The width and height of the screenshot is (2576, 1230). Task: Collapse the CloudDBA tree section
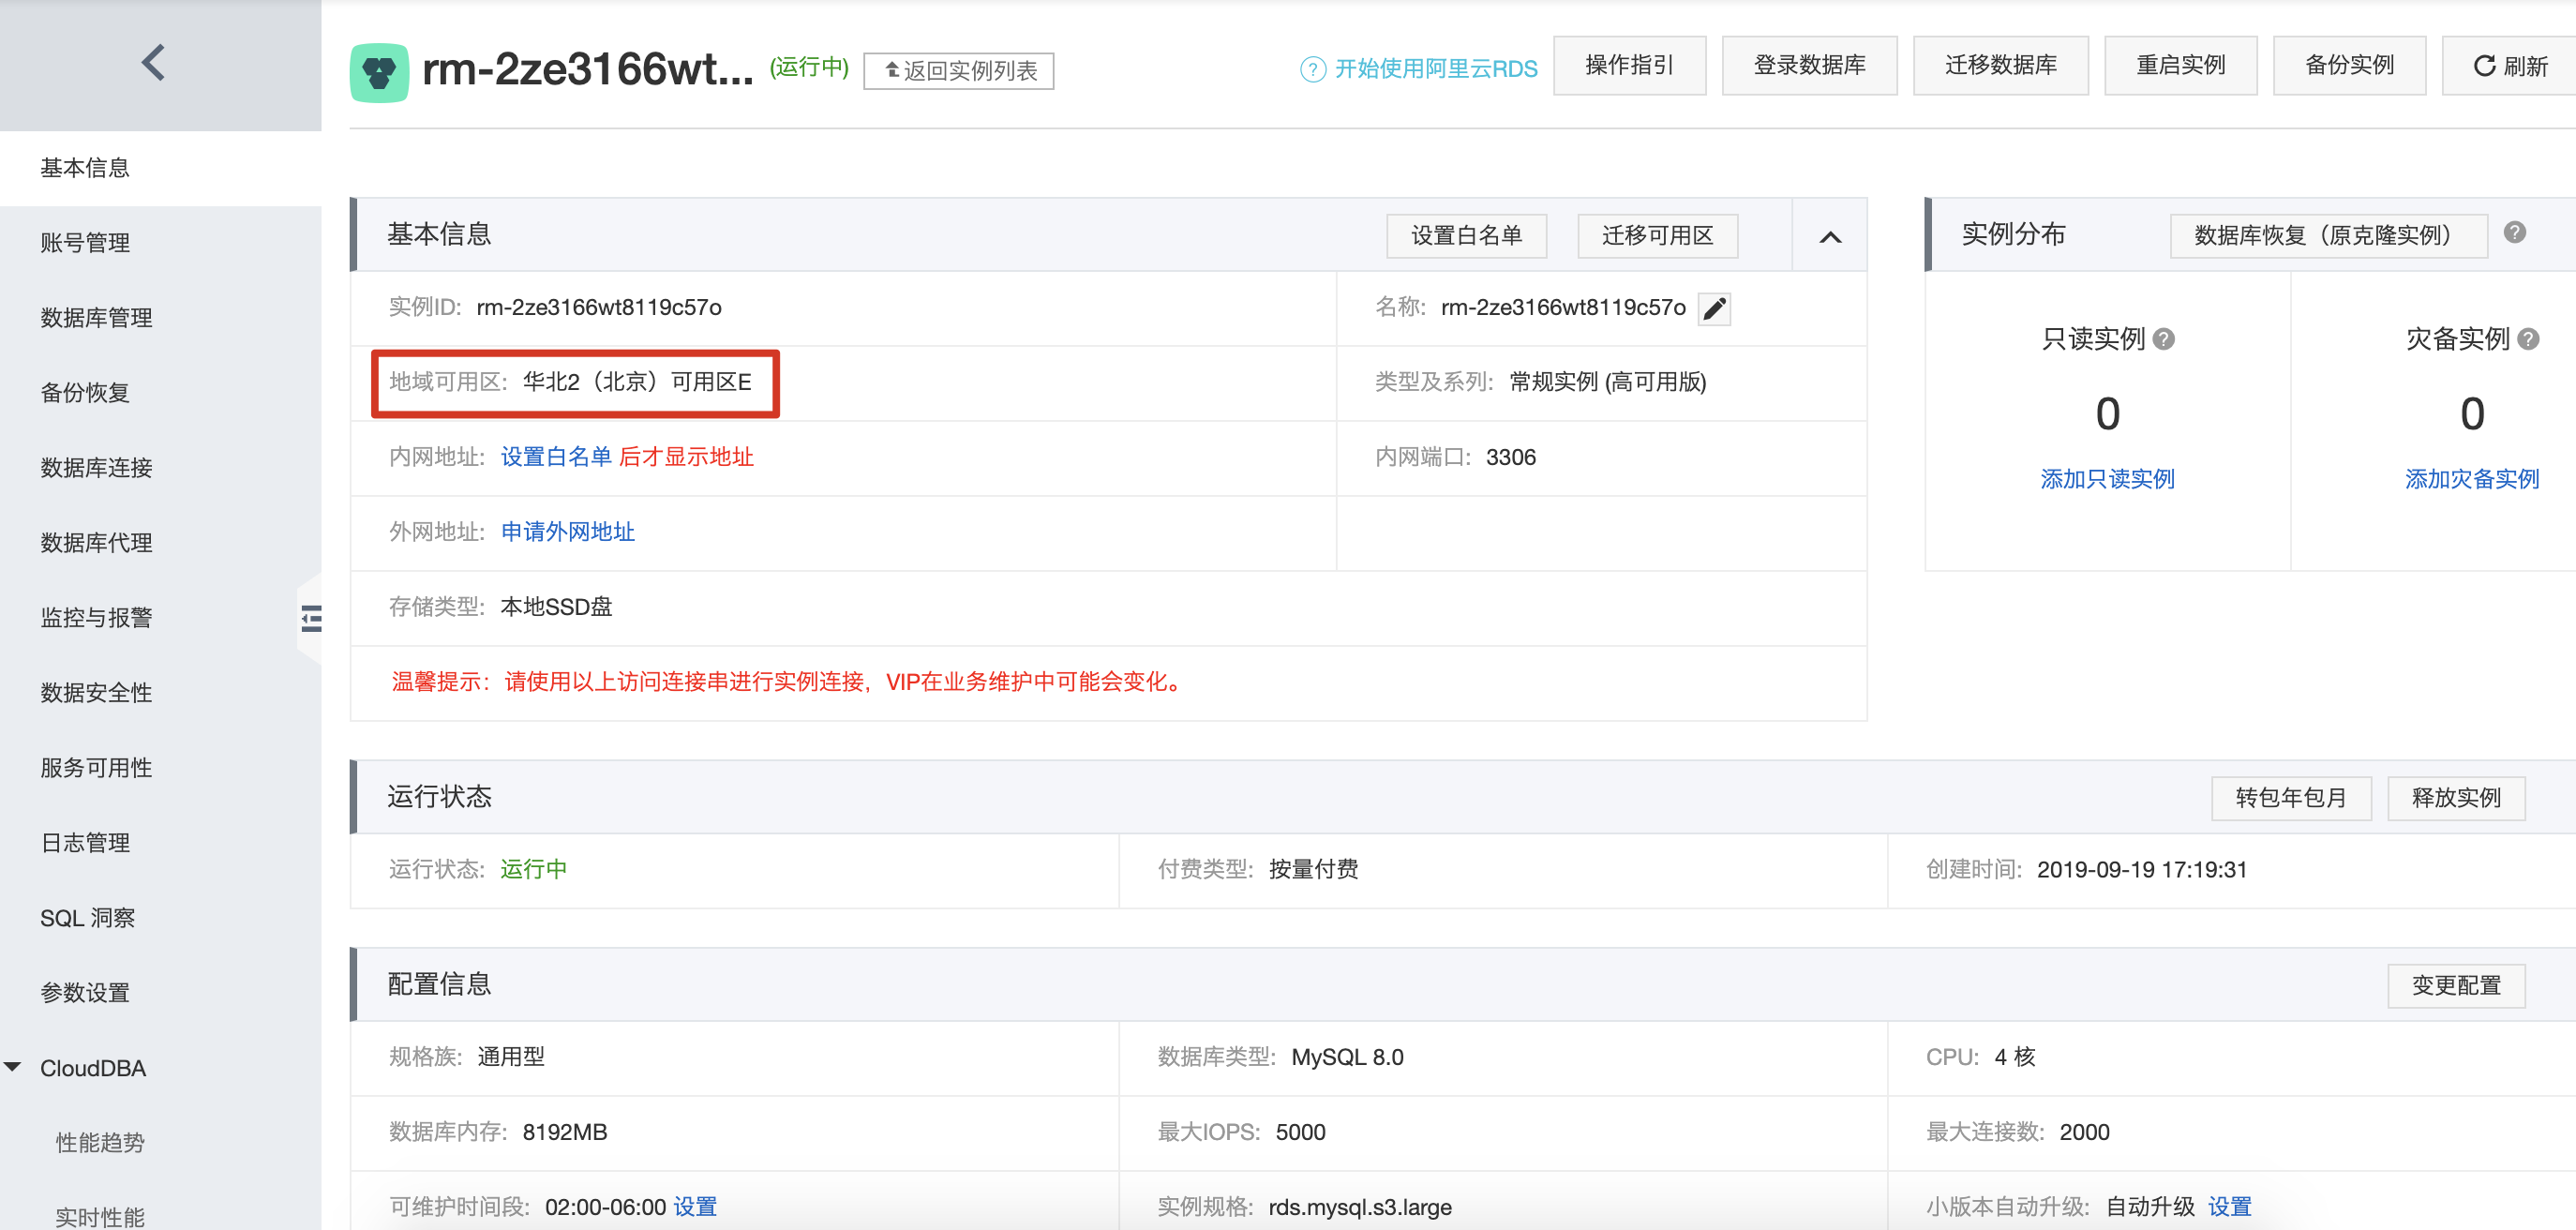[13, 1067]
